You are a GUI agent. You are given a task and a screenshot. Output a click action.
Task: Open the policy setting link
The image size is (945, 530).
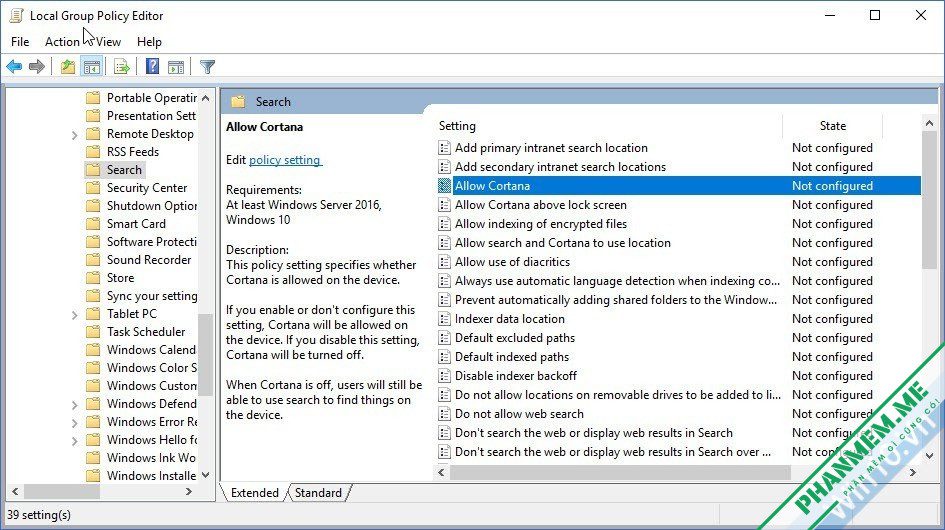285,160
